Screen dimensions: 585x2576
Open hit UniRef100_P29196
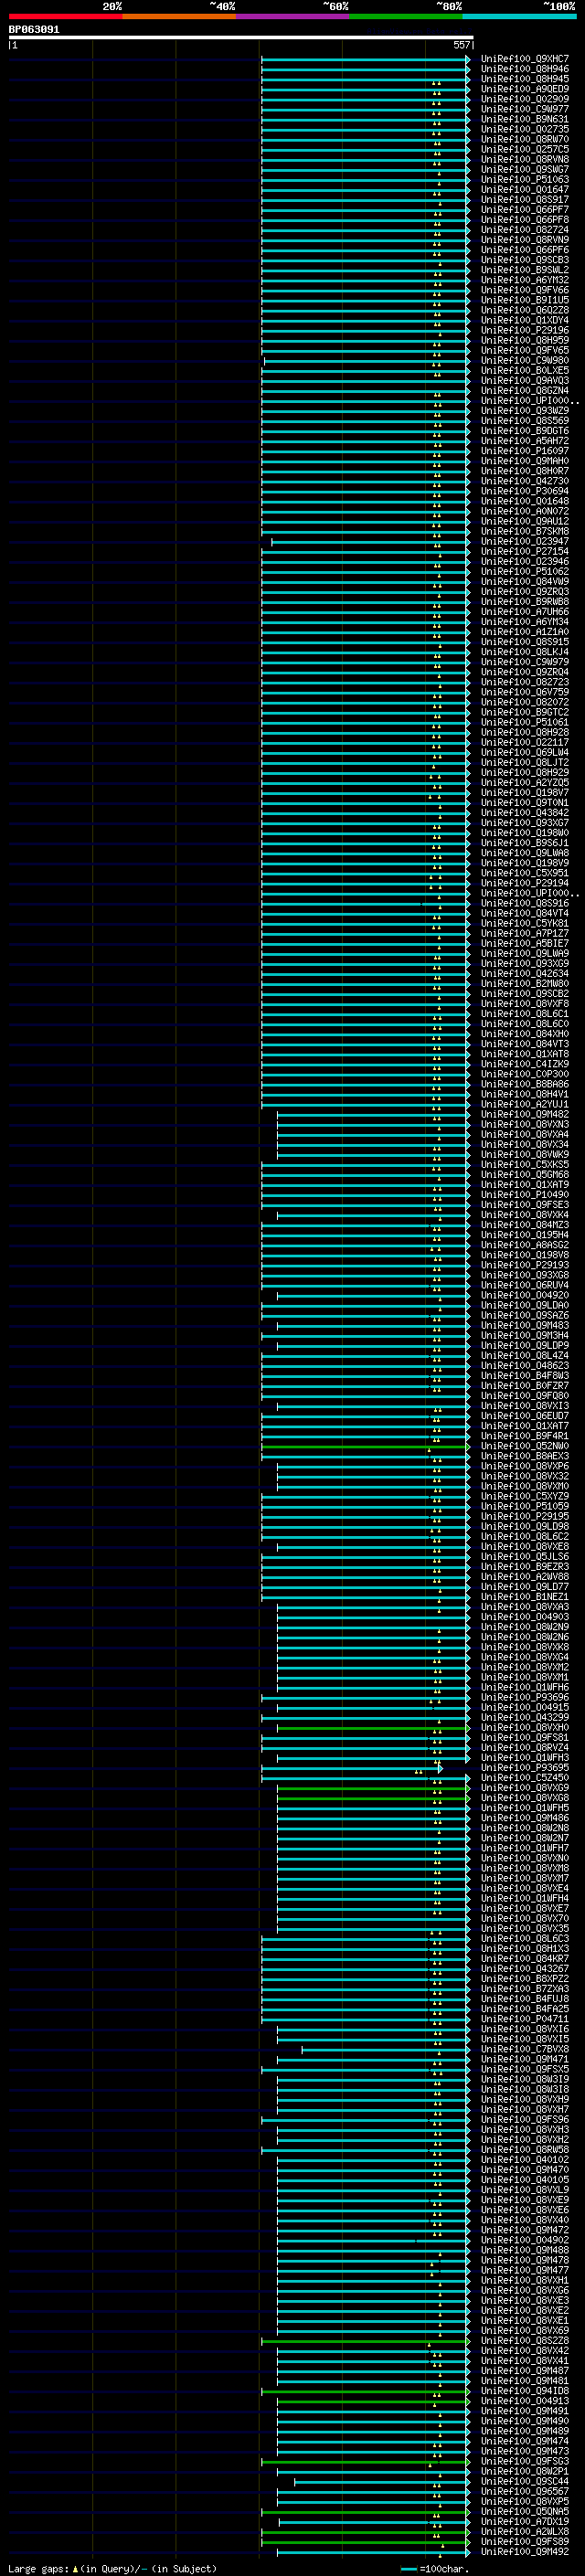[x=525, y=330]
